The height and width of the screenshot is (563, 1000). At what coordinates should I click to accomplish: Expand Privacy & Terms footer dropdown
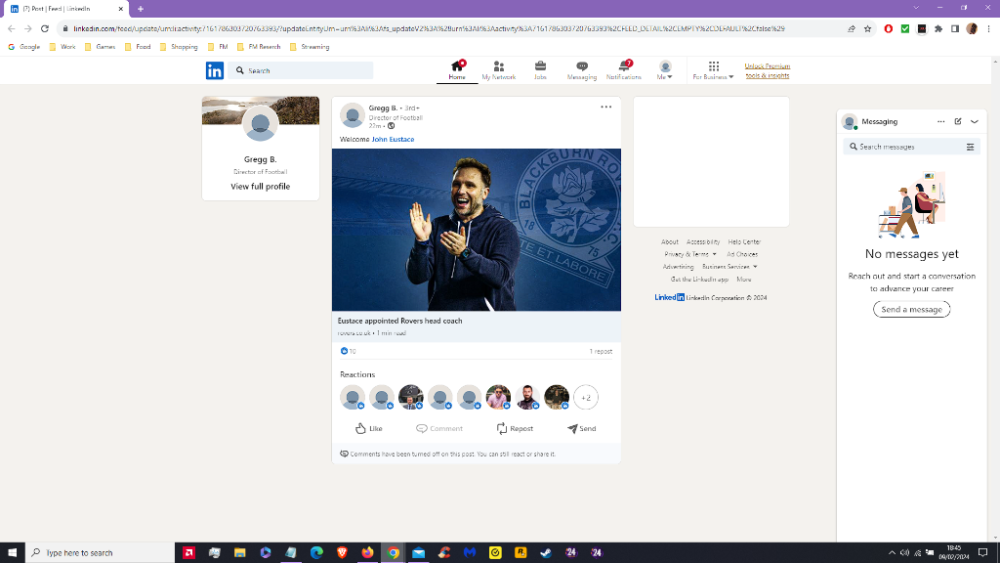691,254
